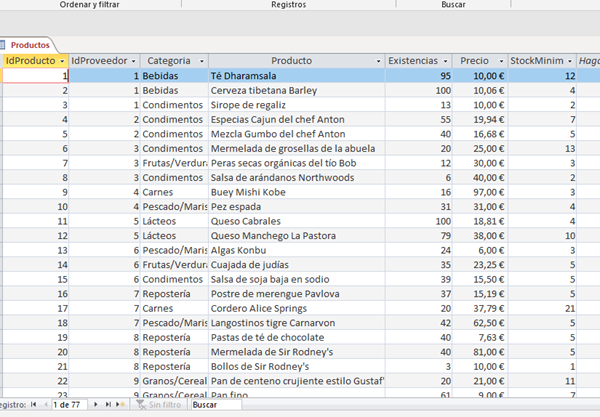Open the Producto column dropdown arrow
The width and height of the screenshot is (600, 417).
point(377,61)
